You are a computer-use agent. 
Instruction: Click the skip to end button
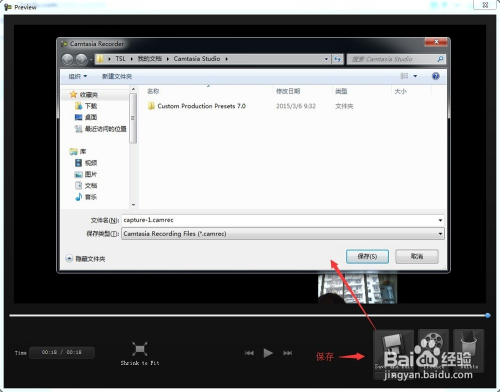pos(288,353)
